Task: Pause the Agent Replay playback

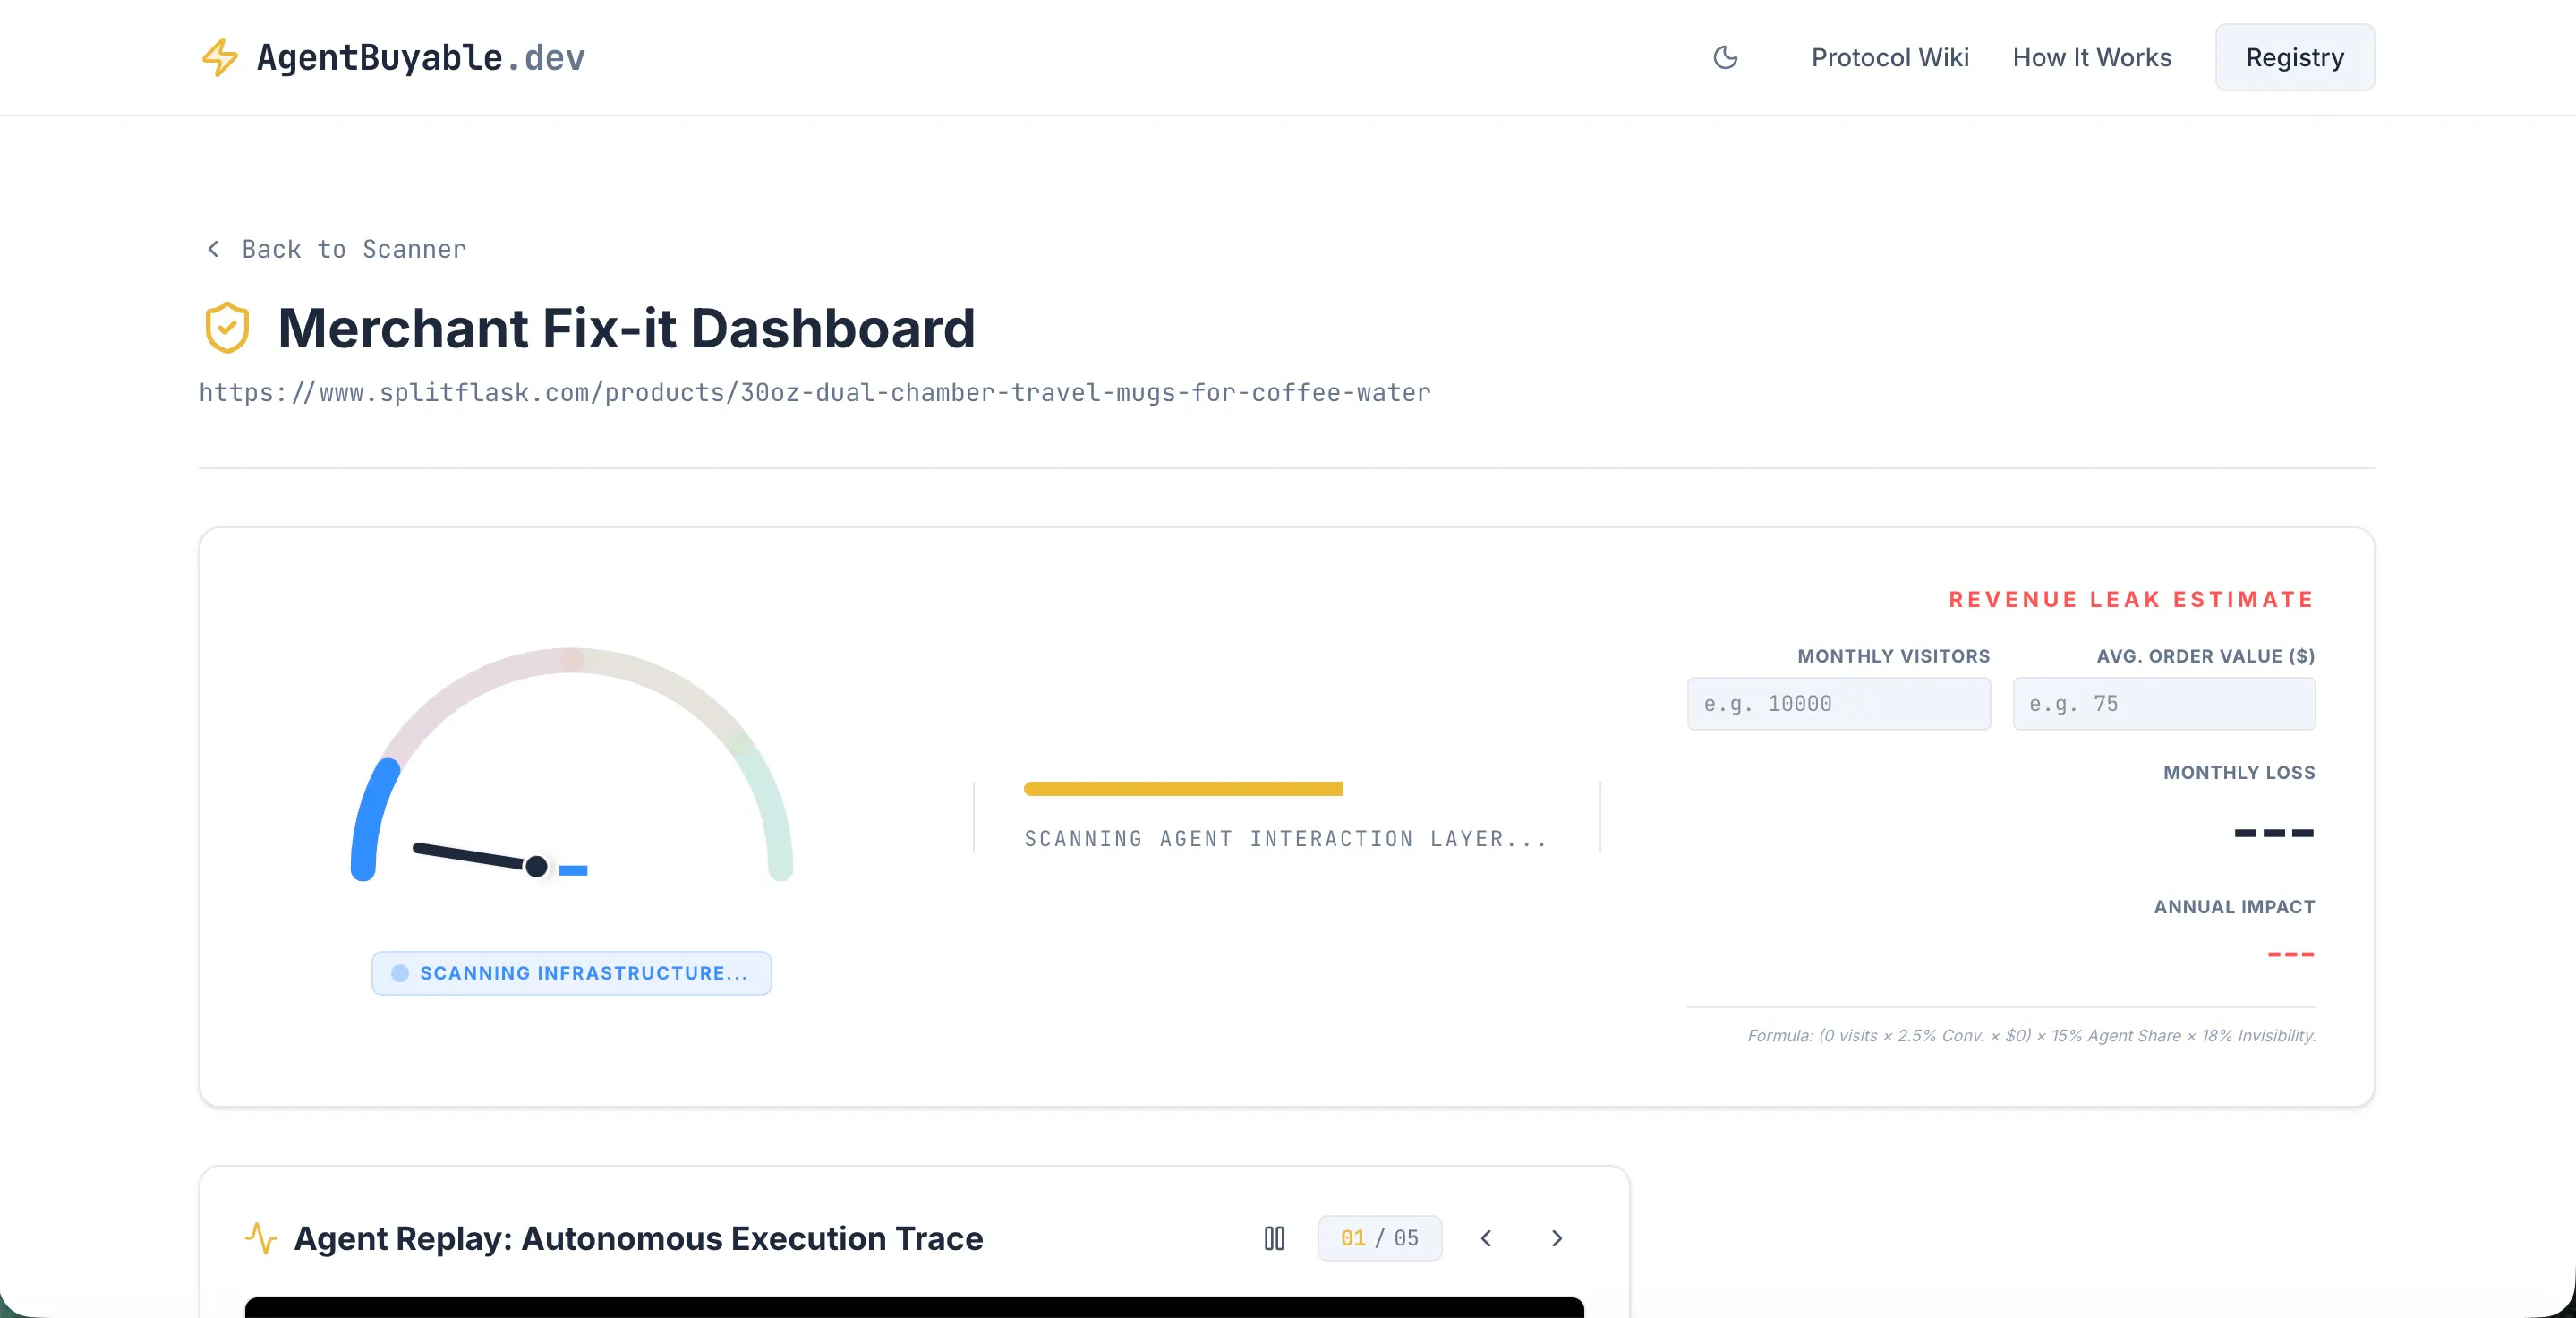Action: tap(1274, 1238)
